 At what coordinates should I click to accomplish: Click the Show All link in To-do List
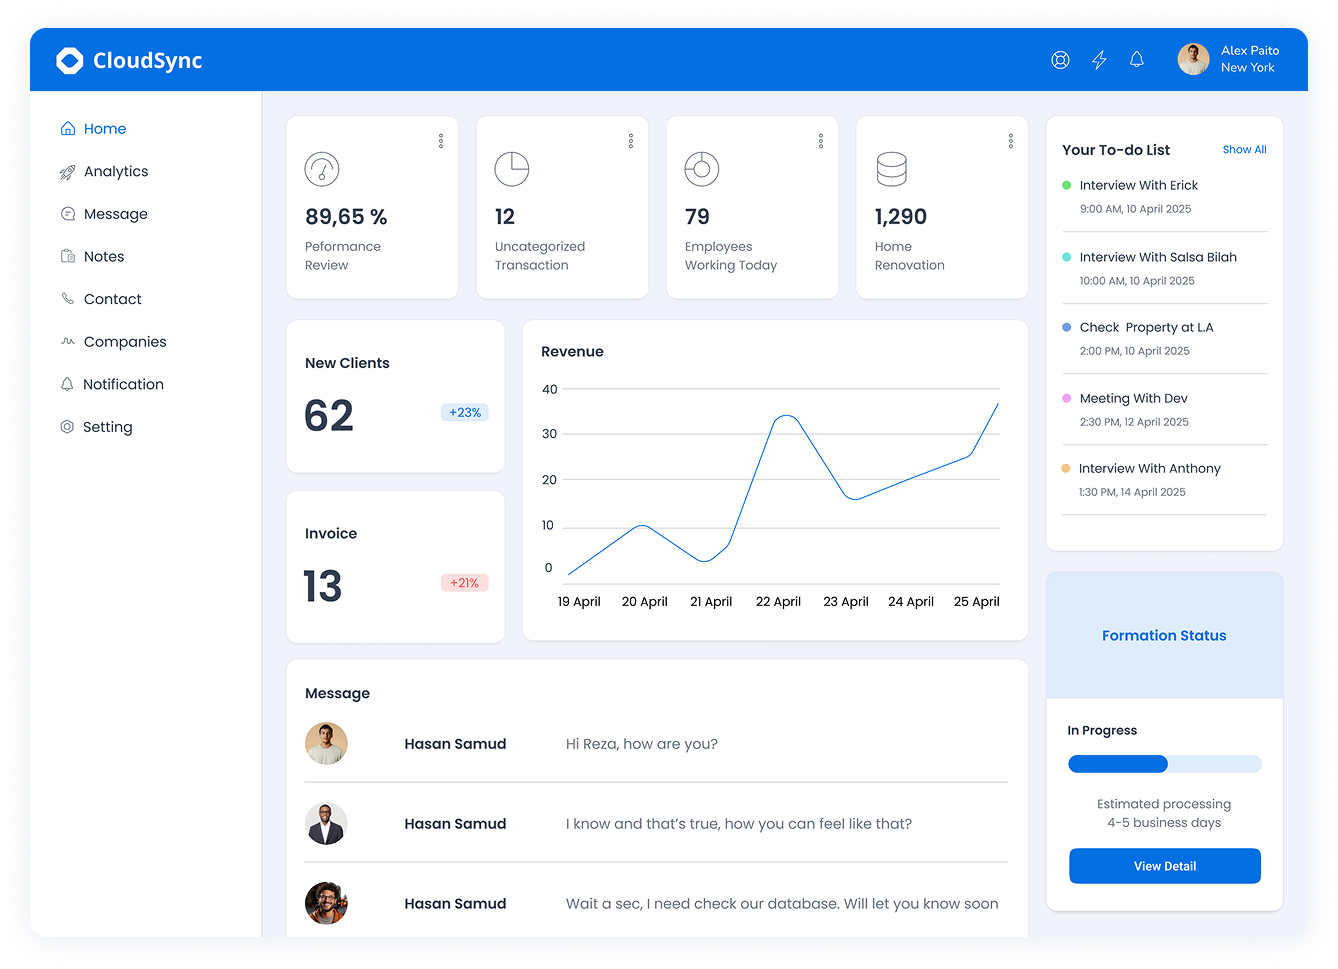[1244, 150]
